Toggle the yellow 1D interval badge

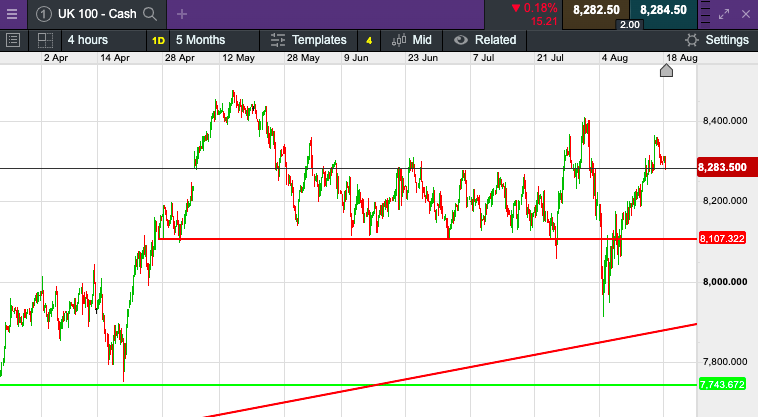pos(158,40)
